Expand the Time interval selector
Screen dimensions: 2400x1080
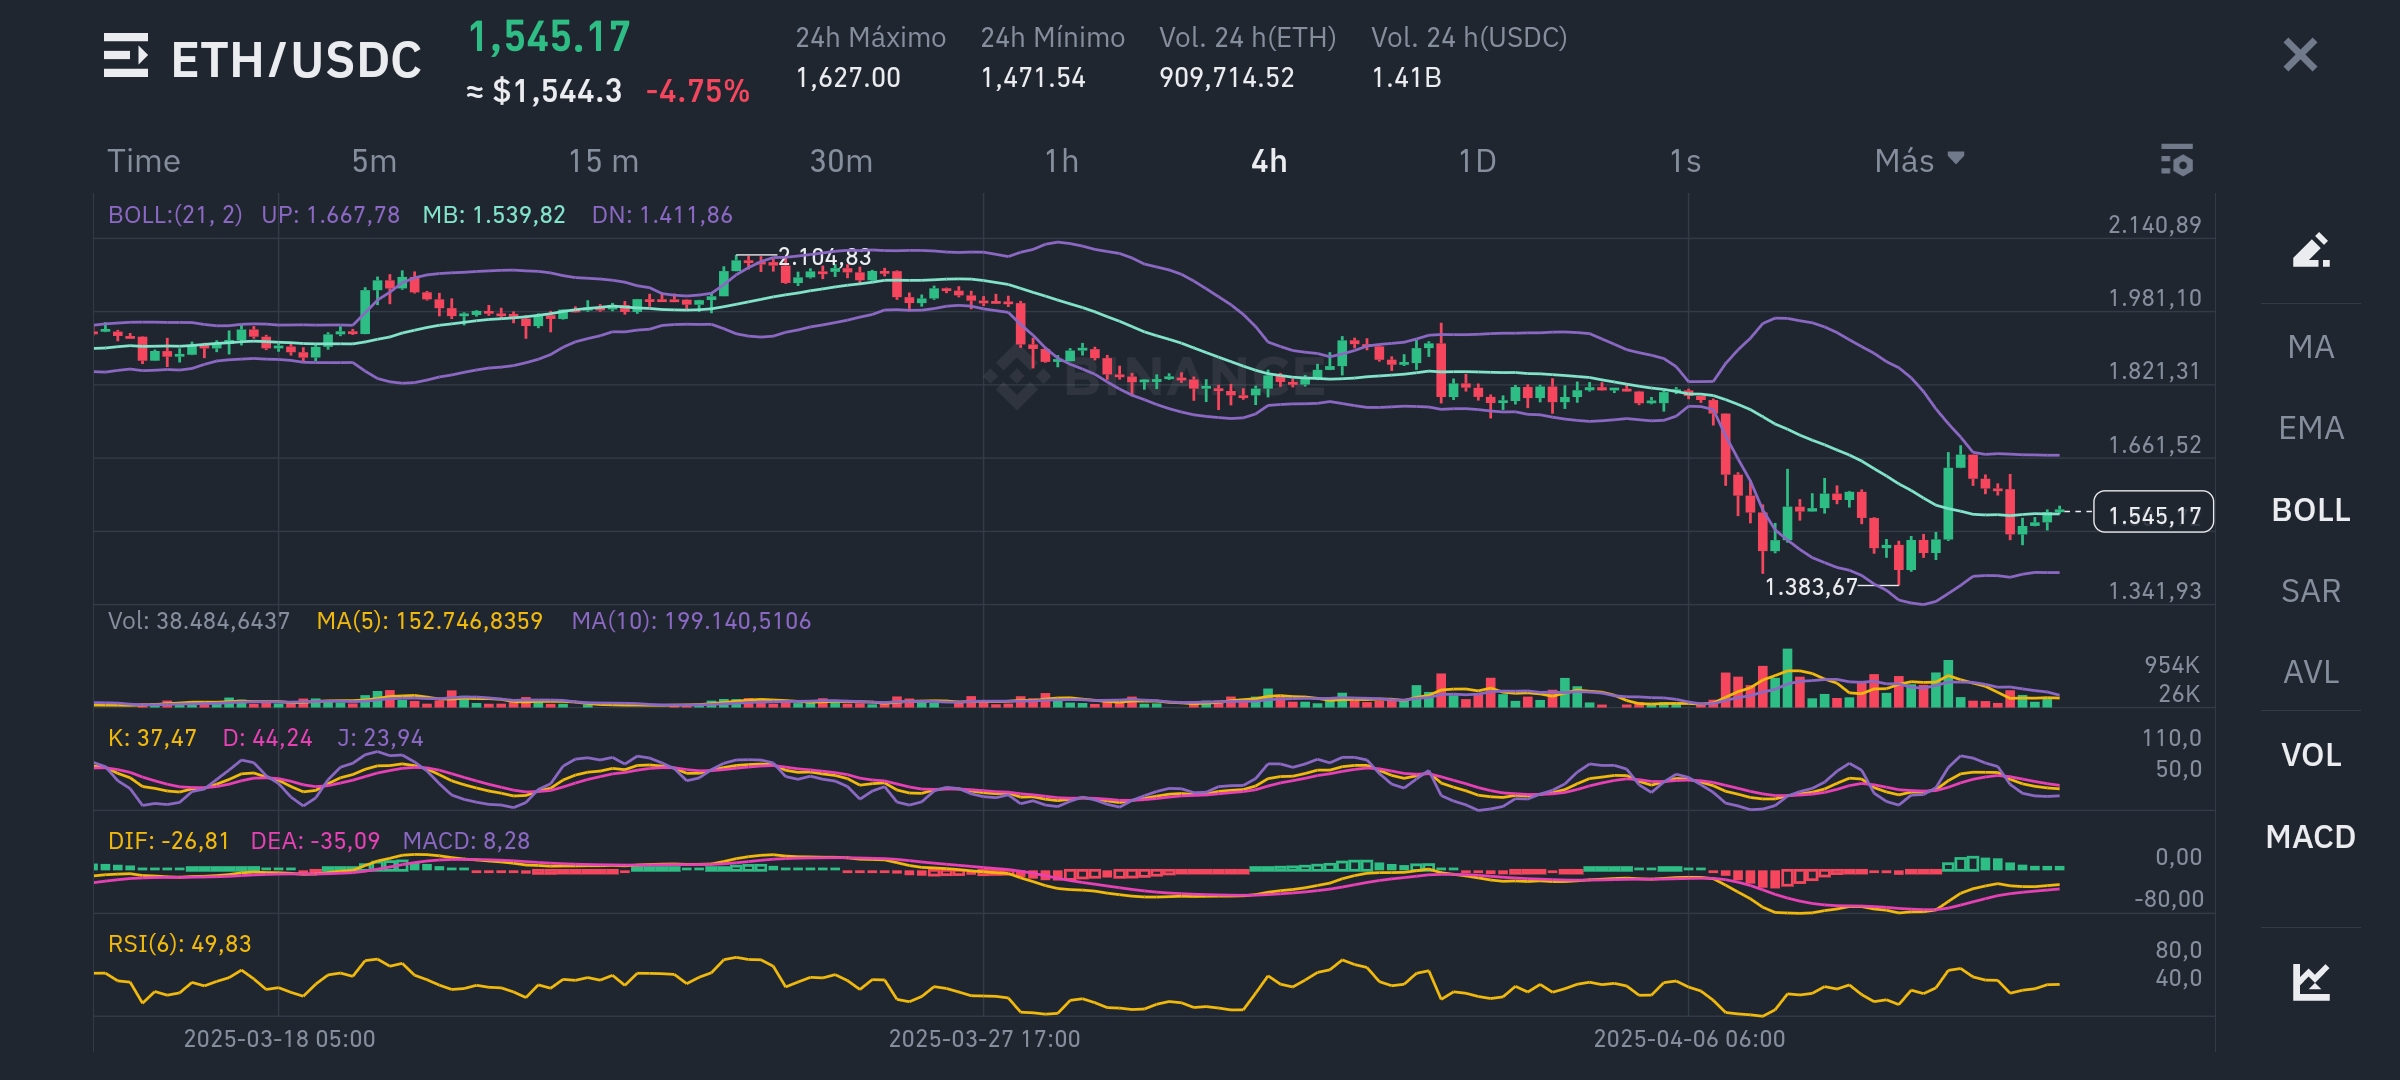143,160
